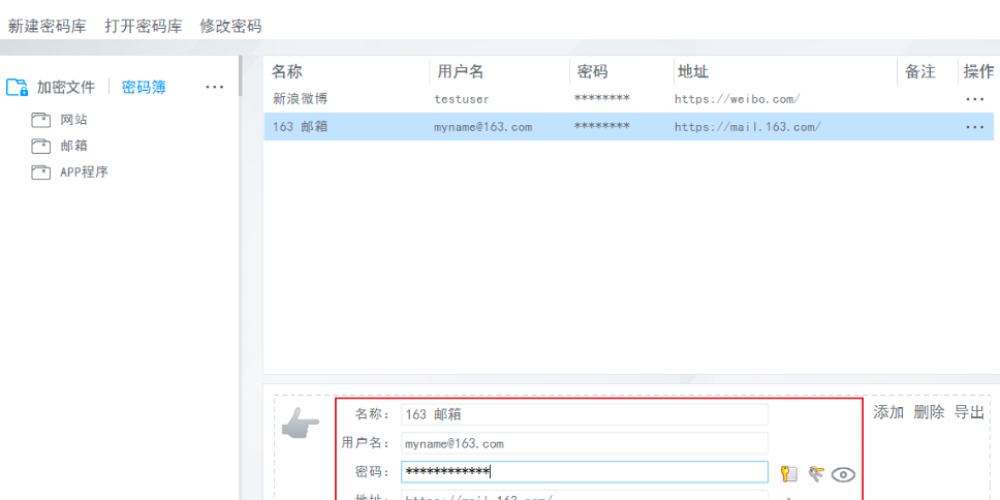Click the 加密文件 lock-folder icon
The height and width of the screenshot is (500, 1000).
[17, 87]
